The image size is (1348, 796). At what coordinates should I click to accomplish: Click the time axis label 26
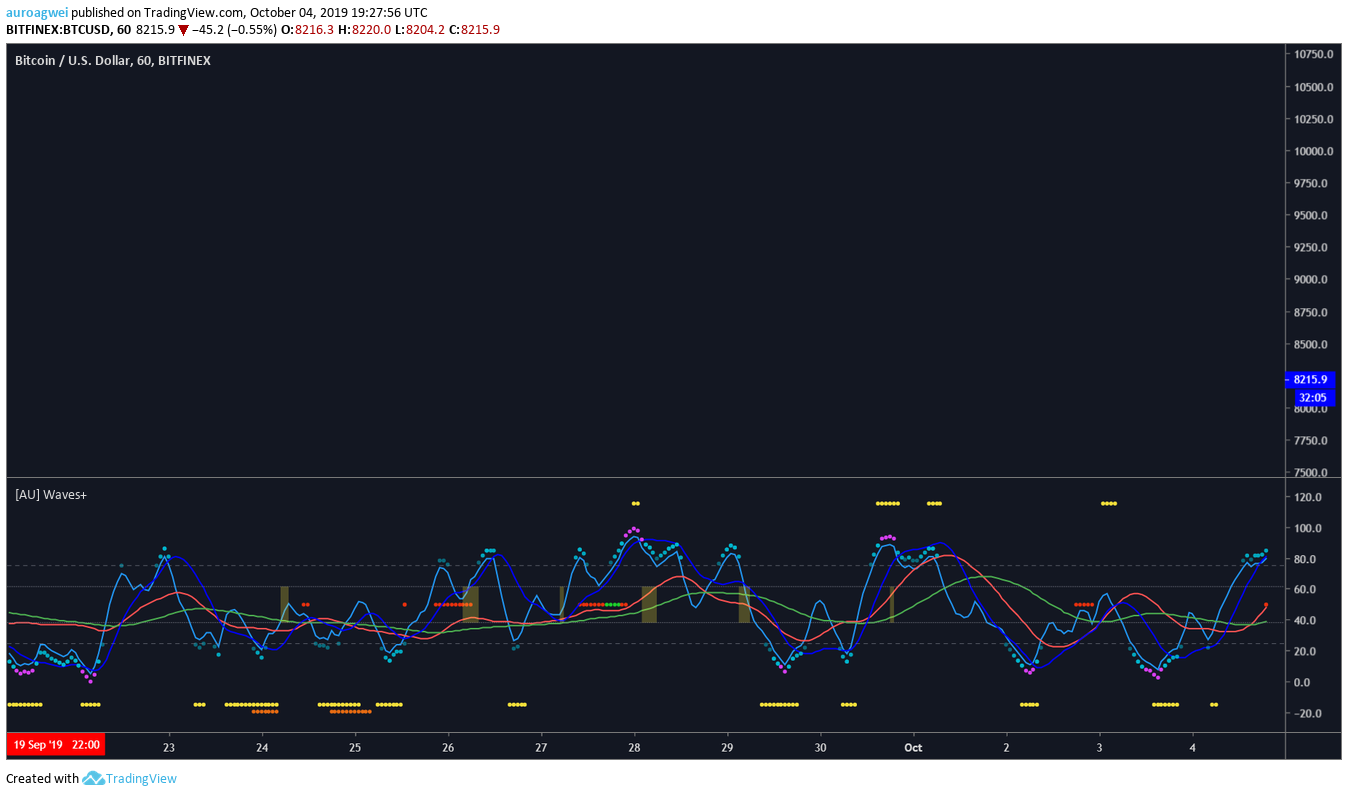coord(448,747)
